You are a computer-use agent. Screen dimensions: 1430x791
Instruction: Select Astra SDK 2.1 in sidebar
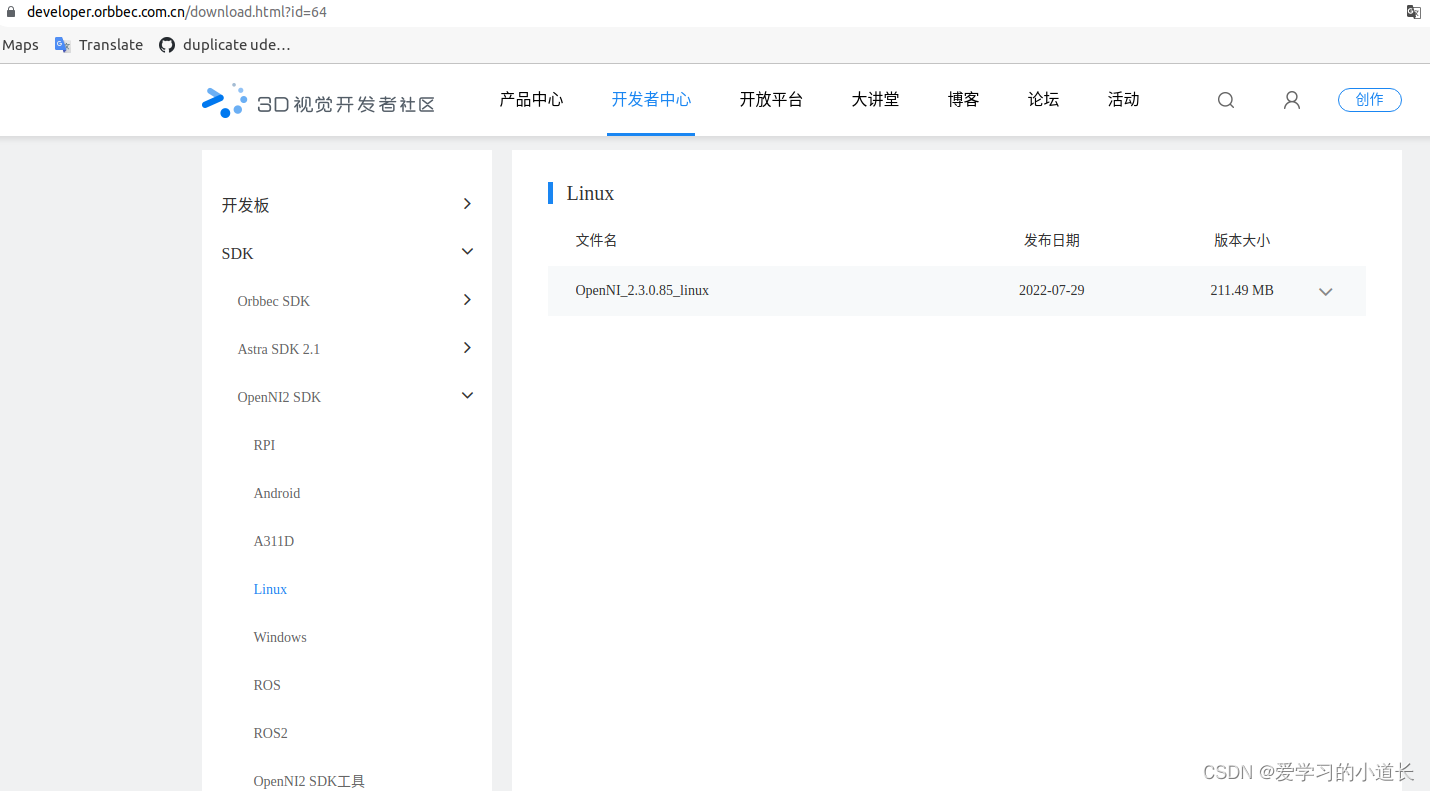[278, 349]
